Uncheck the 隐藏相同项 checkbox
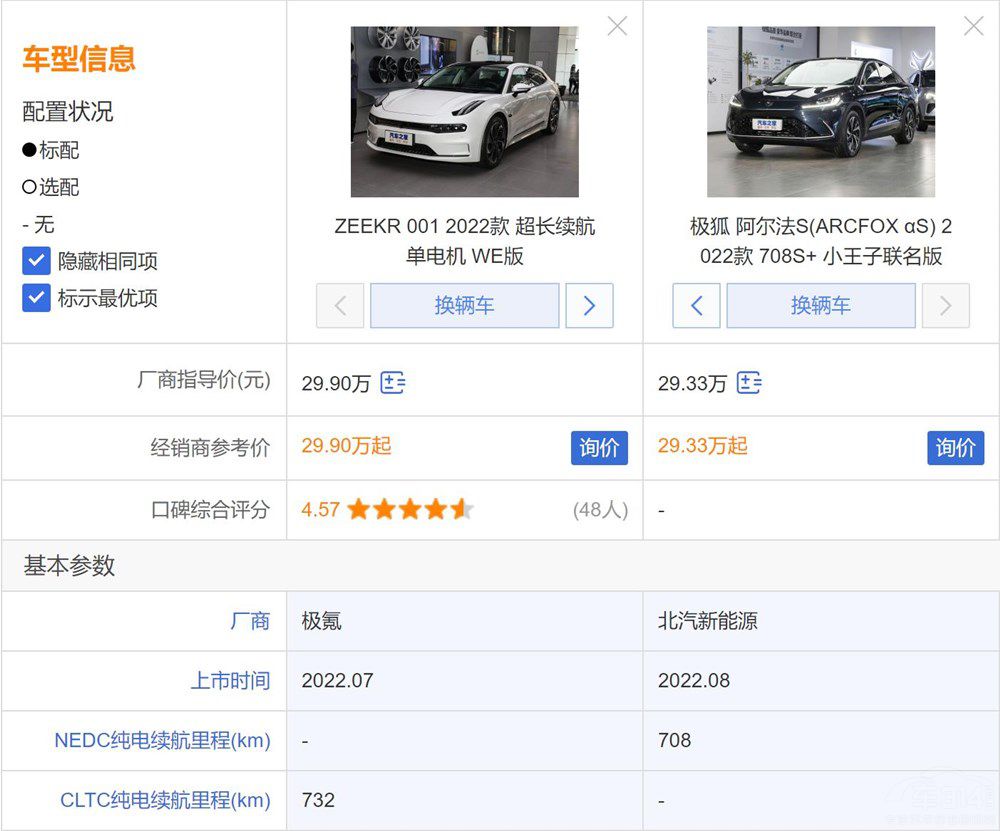 tap(37, 260)
